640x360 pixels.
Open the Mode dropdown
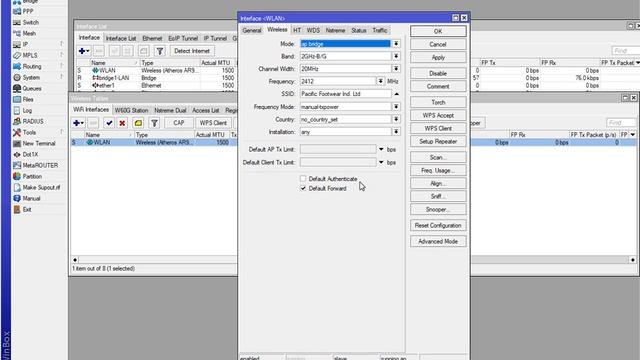[396, 44]
